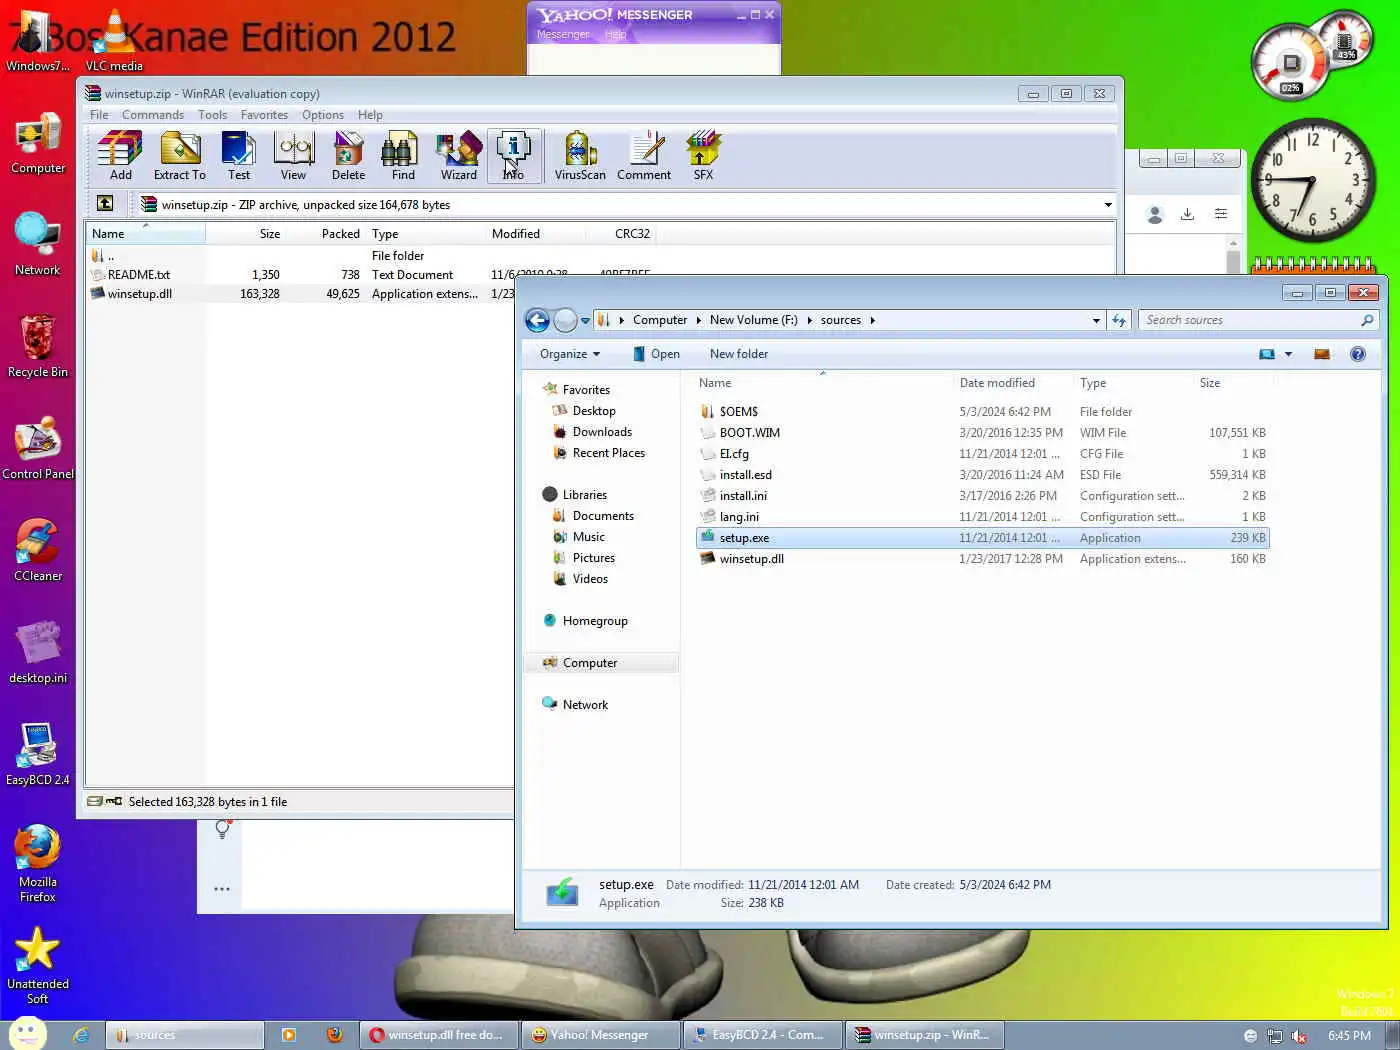The height and width of the screenshot is (1050, 1400).
Task: Click the New folder button
Action: (x=739, y=354)
